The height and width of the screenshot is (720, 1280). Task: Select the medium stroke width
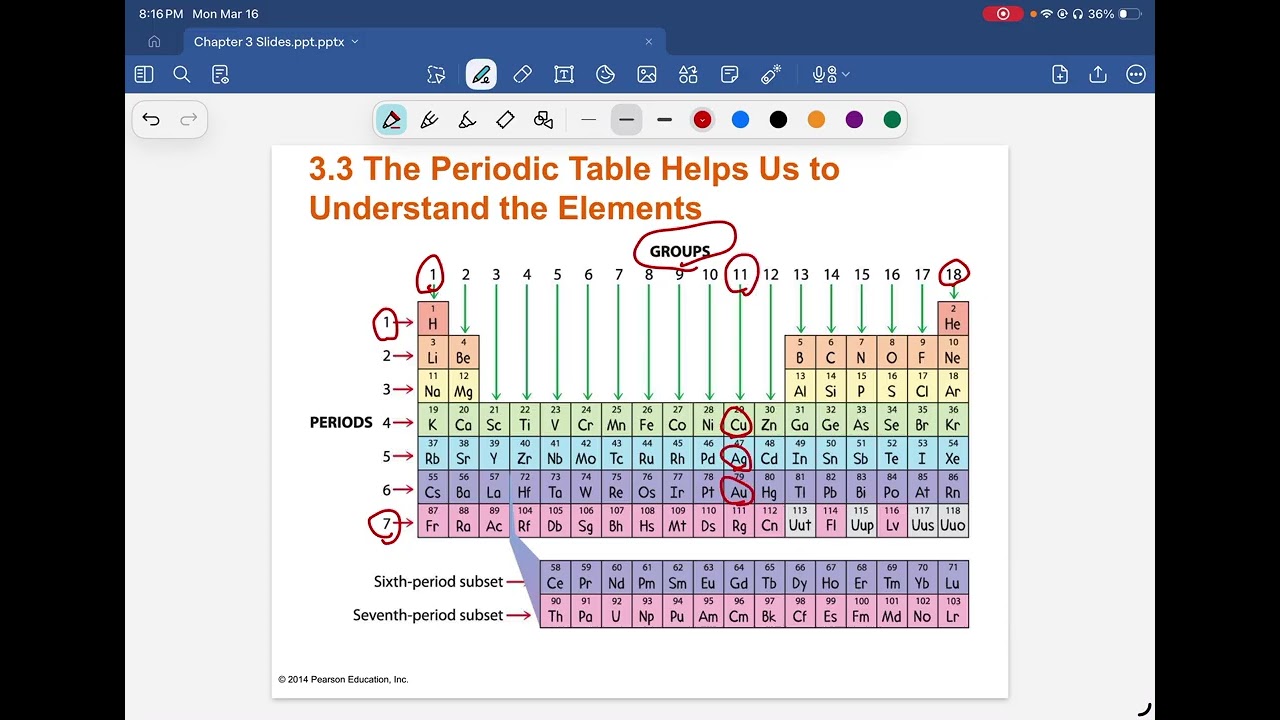coord(626,120)
